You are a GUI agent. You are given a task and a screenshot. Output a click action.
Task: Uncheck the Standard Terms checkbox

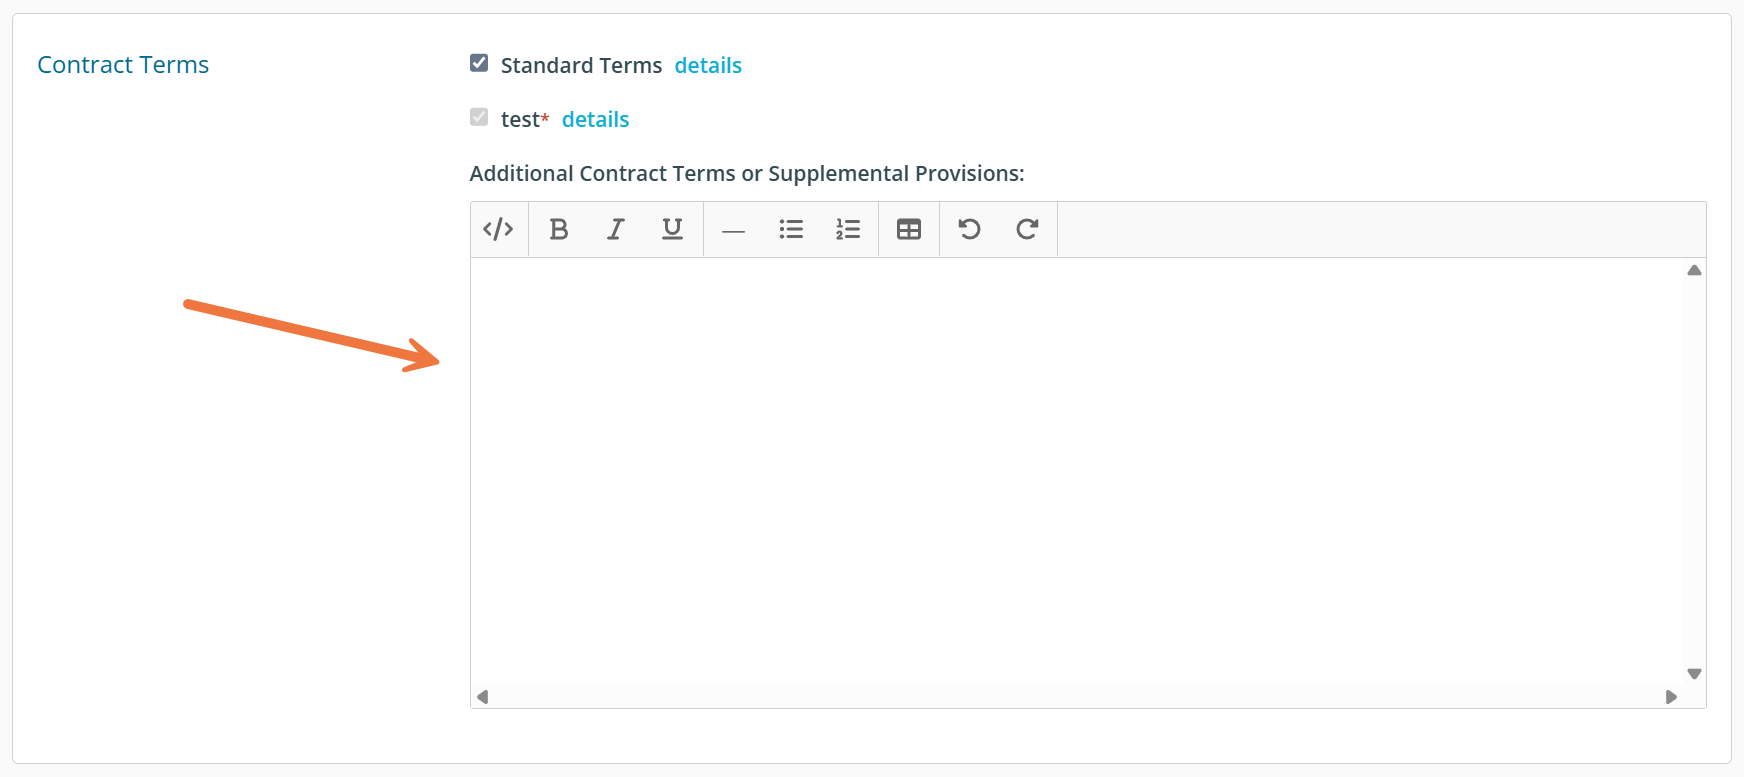point(479,64)
